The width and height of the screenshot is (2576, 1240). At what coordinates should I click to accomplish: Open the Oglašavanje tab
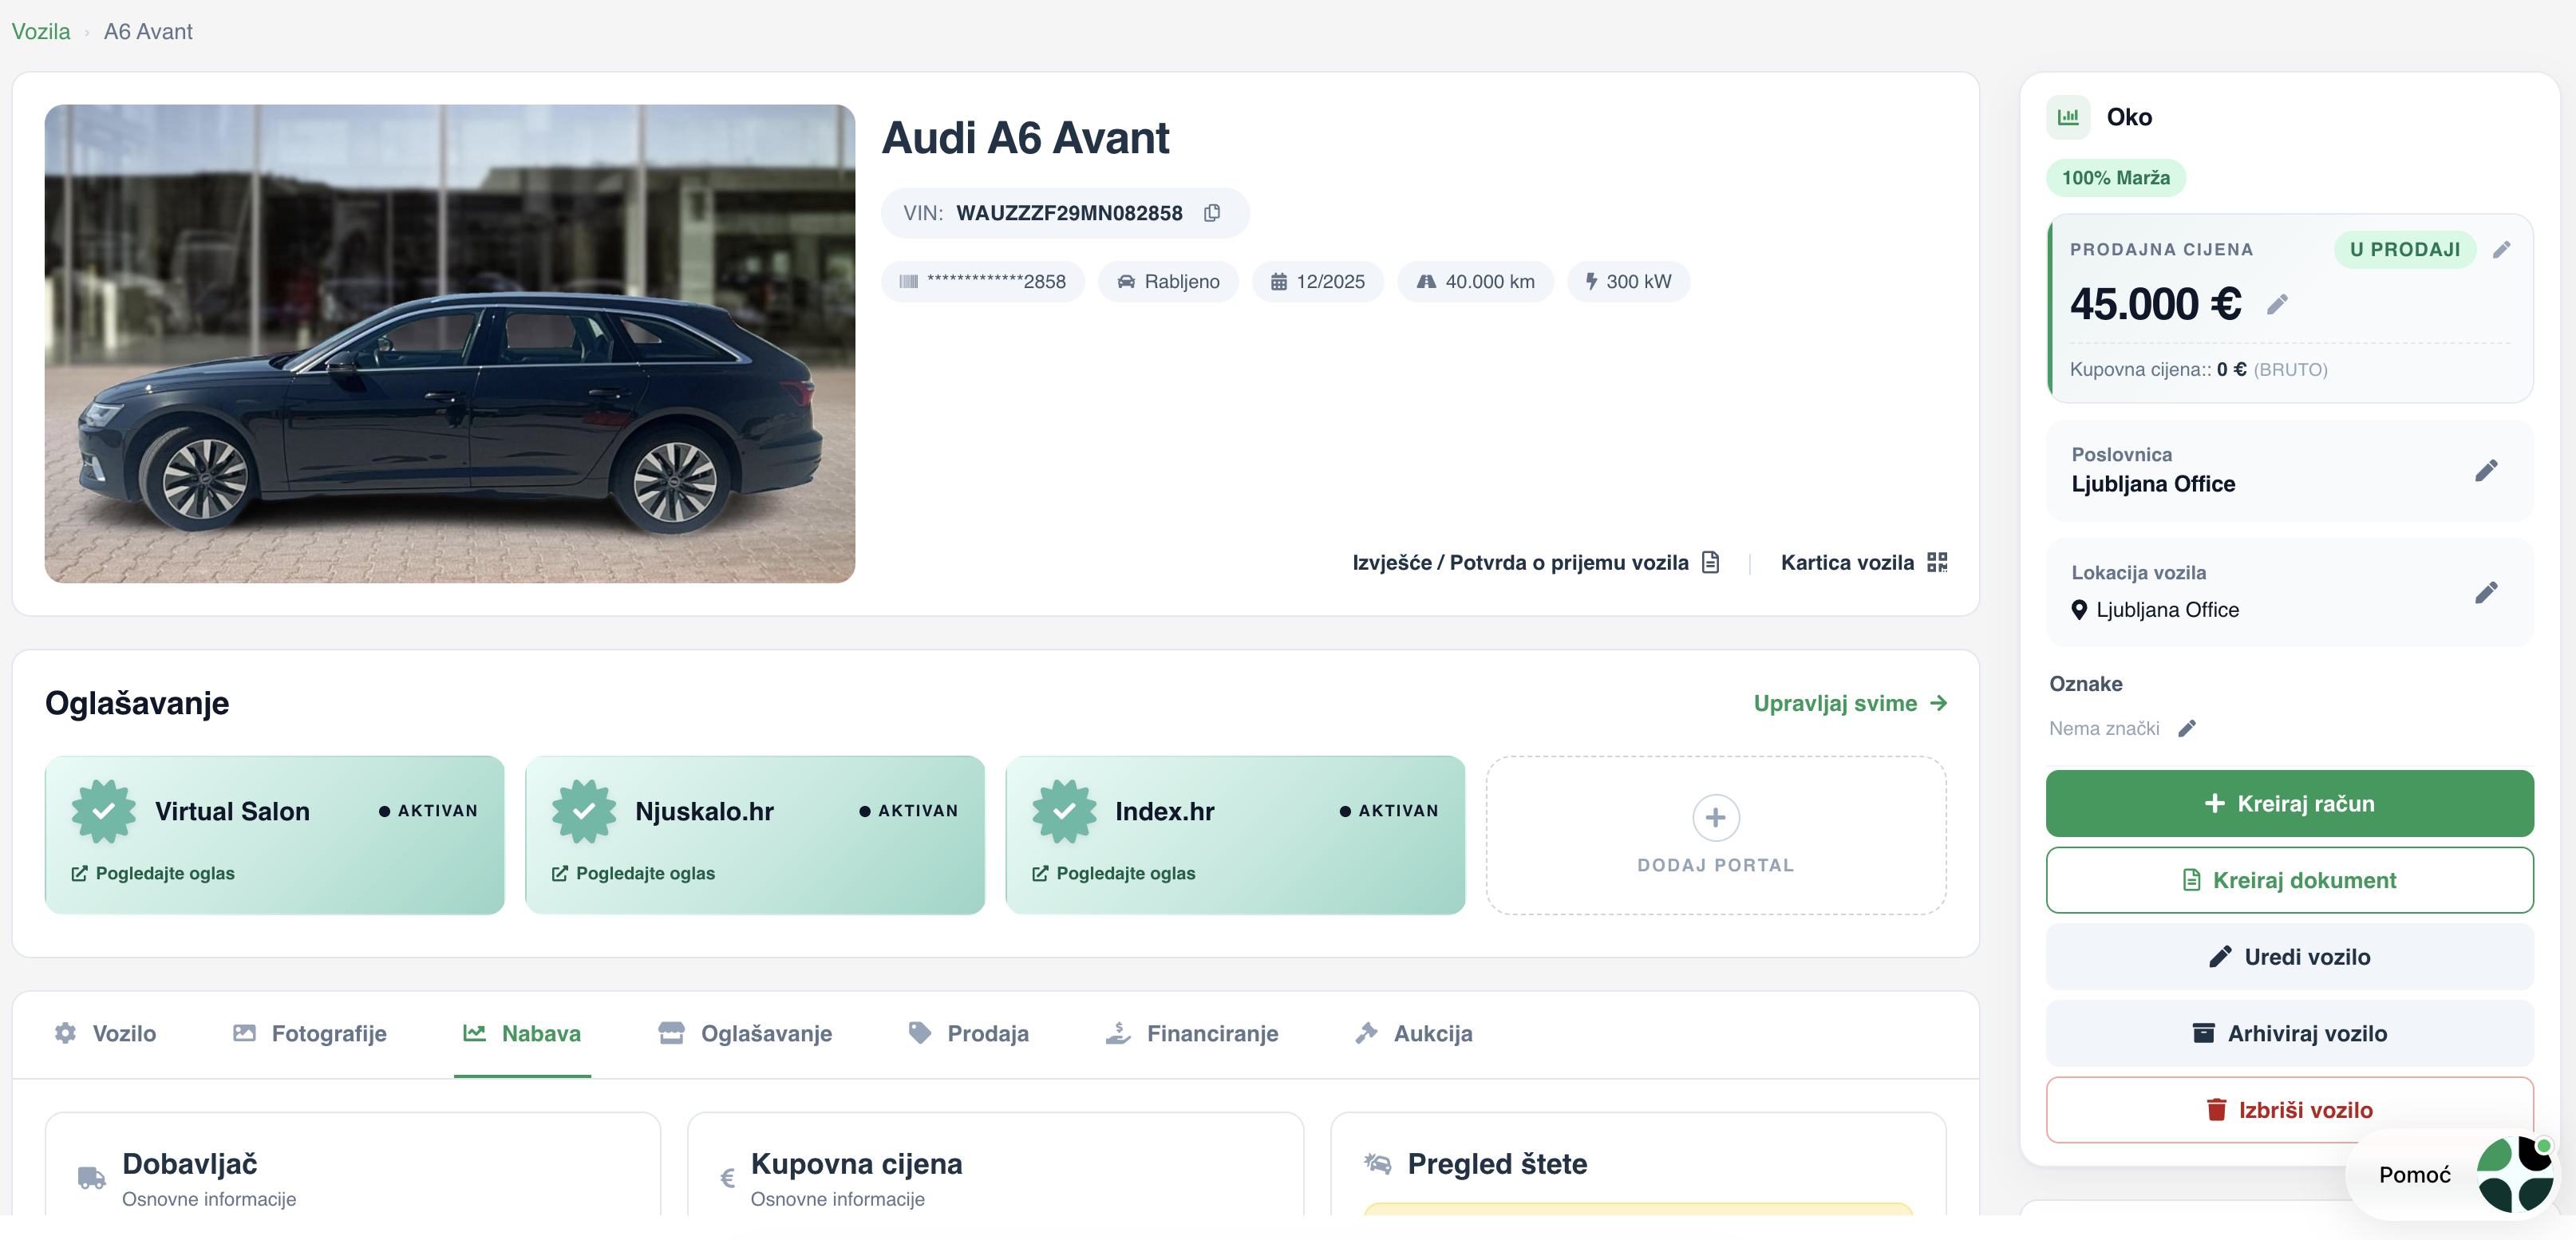(x=745, y=1033)
